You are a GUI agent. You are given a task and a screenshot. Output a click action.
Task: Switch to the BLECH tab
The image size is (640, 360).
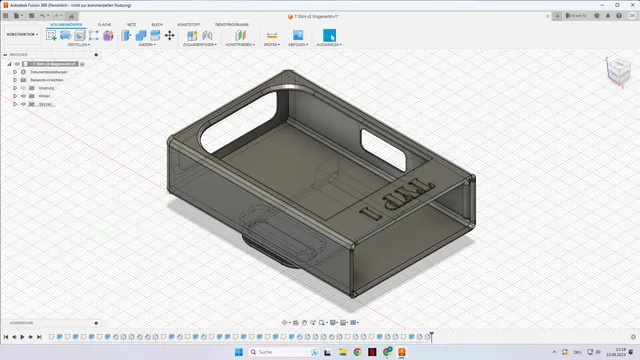(x=157, y=24)
